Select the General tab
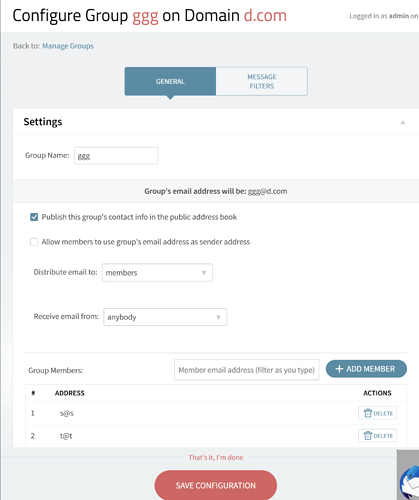Image resolution: width=419 pixels, height=500 pixels. point(170,81)
